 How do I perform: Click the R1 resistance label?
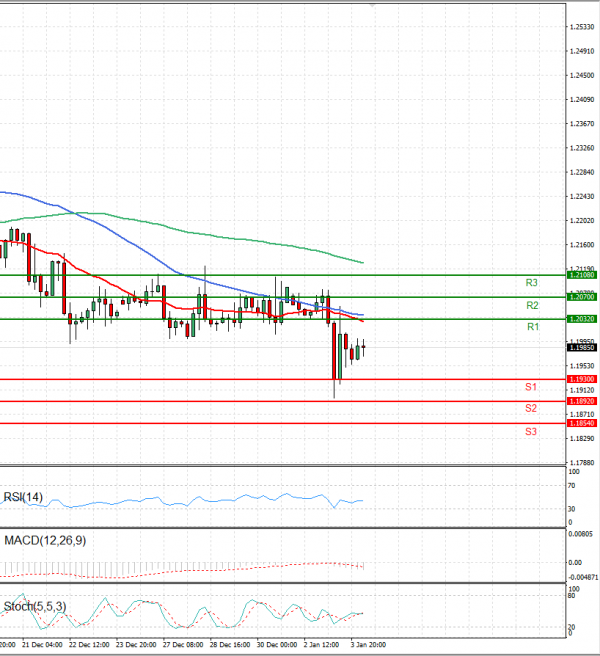533,327
